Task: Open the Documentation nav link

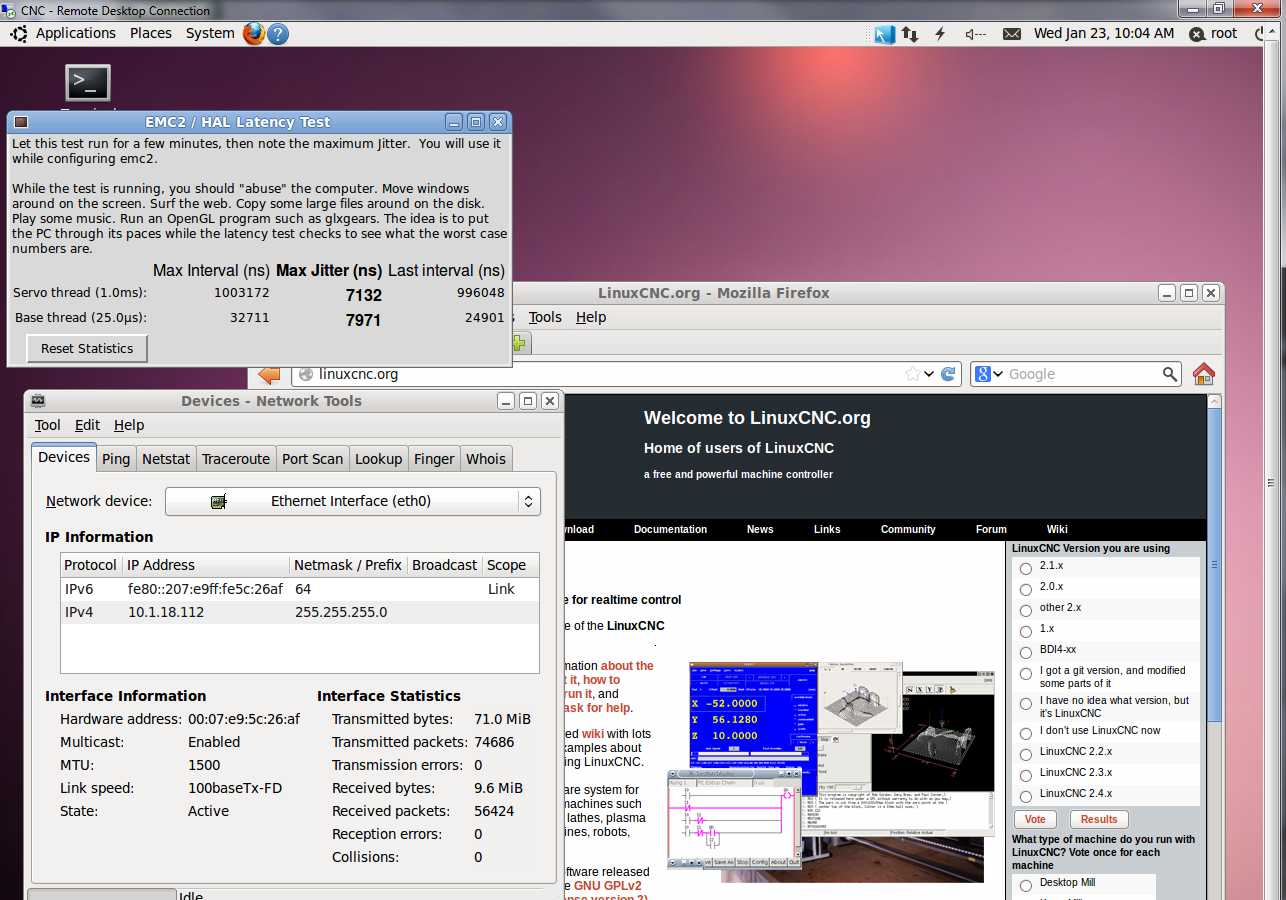Action: click(670, 529)
